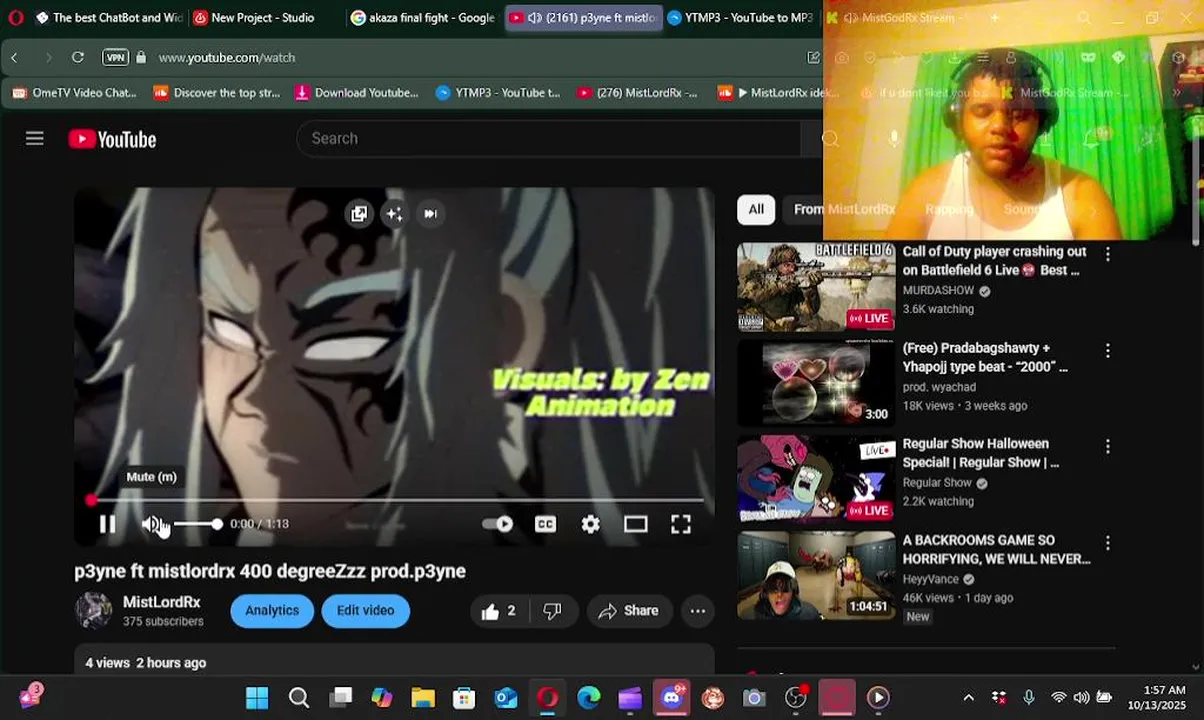This screenshot has height=720, width=1204.
Task: Open Microsoft Edge from taskbar
Action: coord(588,698)
